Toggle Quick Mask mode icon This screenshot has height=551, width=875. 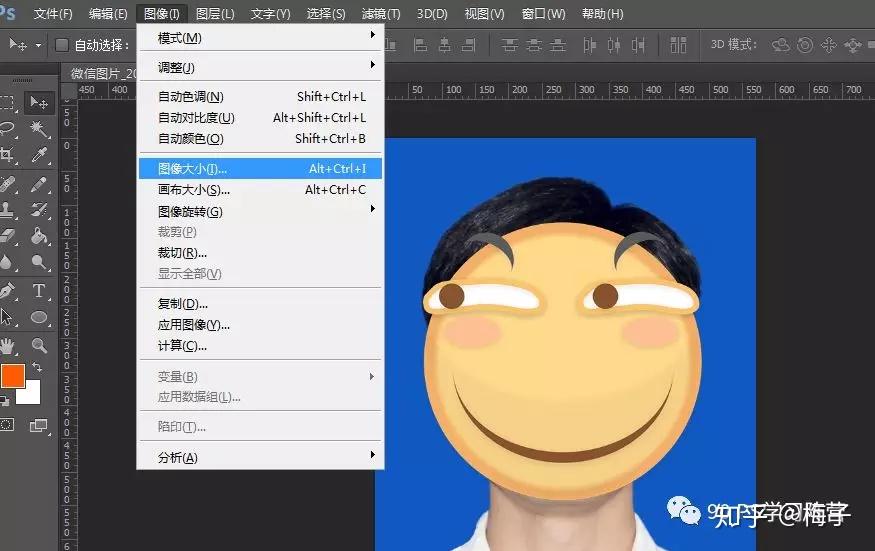(7, 425)
